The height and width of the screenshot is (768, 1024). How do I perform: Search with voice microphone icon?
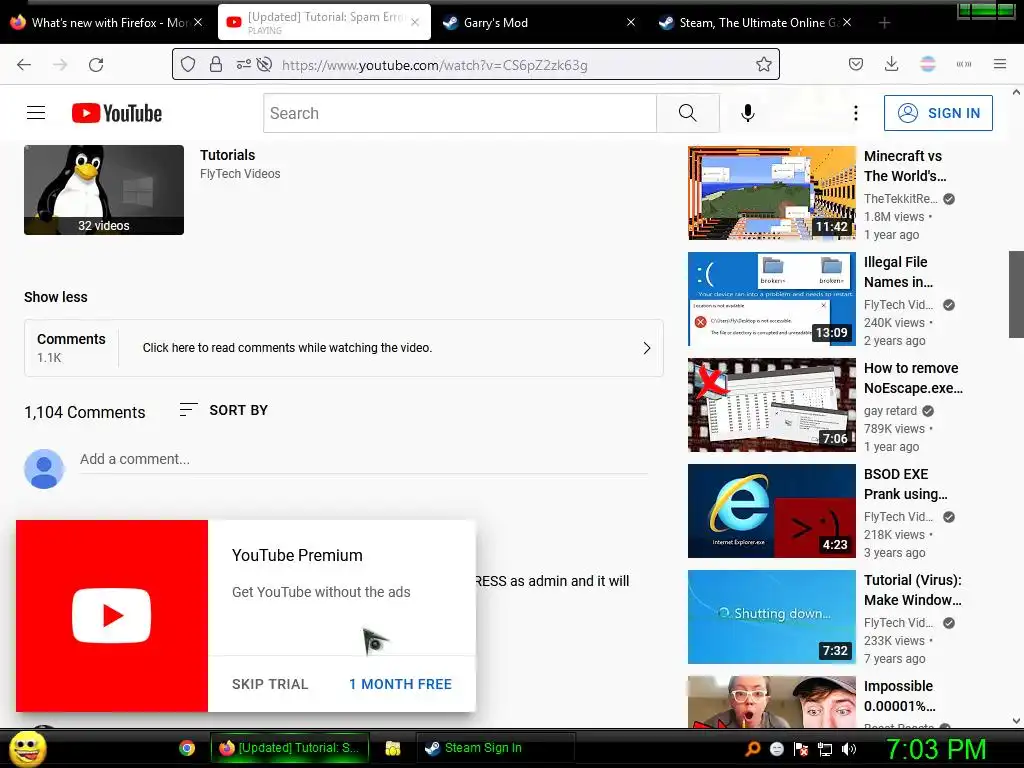click(748, 113)
